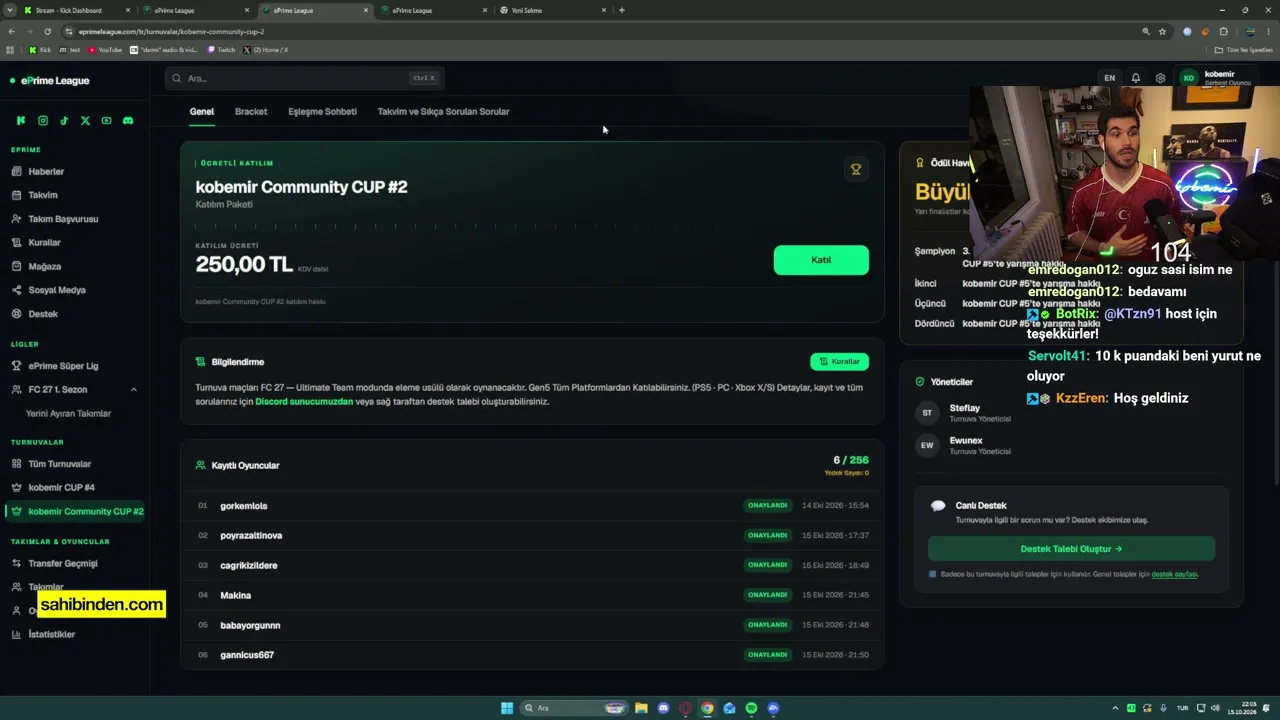Open Haberler in the sidebar
The width and height of the screenshot is (1280, 720).
click(46, 172)
